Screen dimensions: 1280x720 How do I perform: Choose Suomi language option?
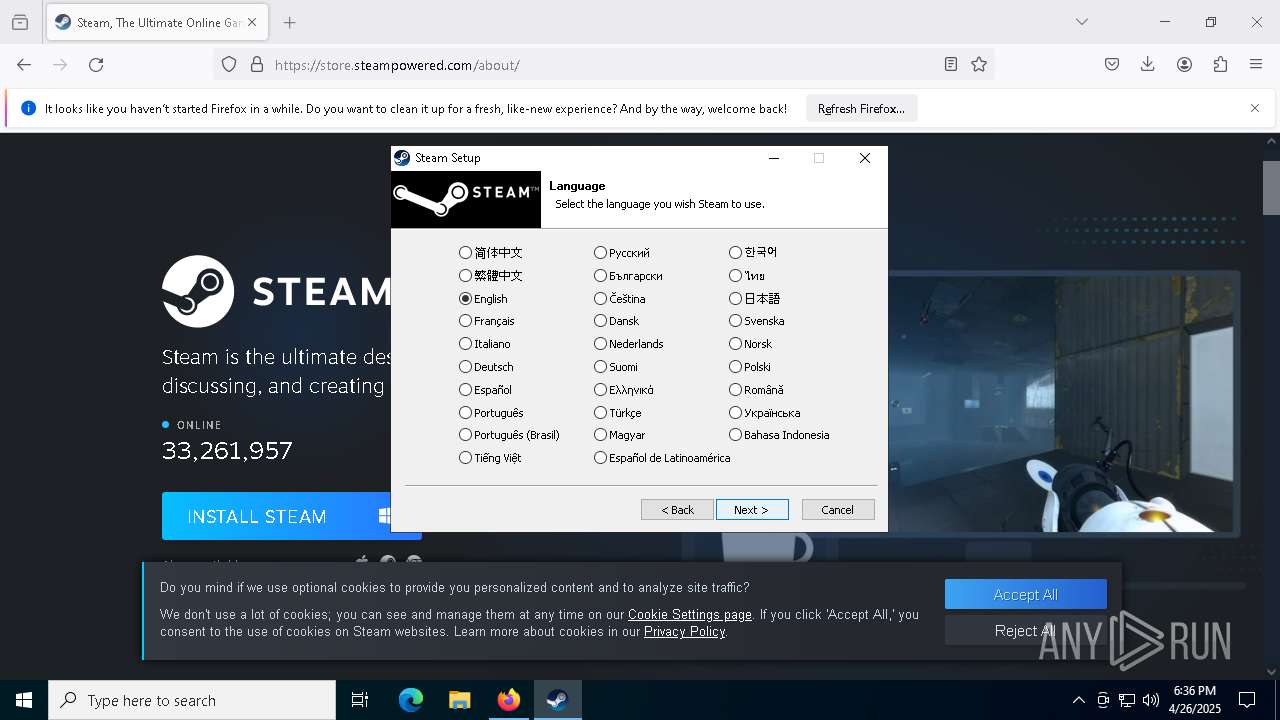click(616, 367)
